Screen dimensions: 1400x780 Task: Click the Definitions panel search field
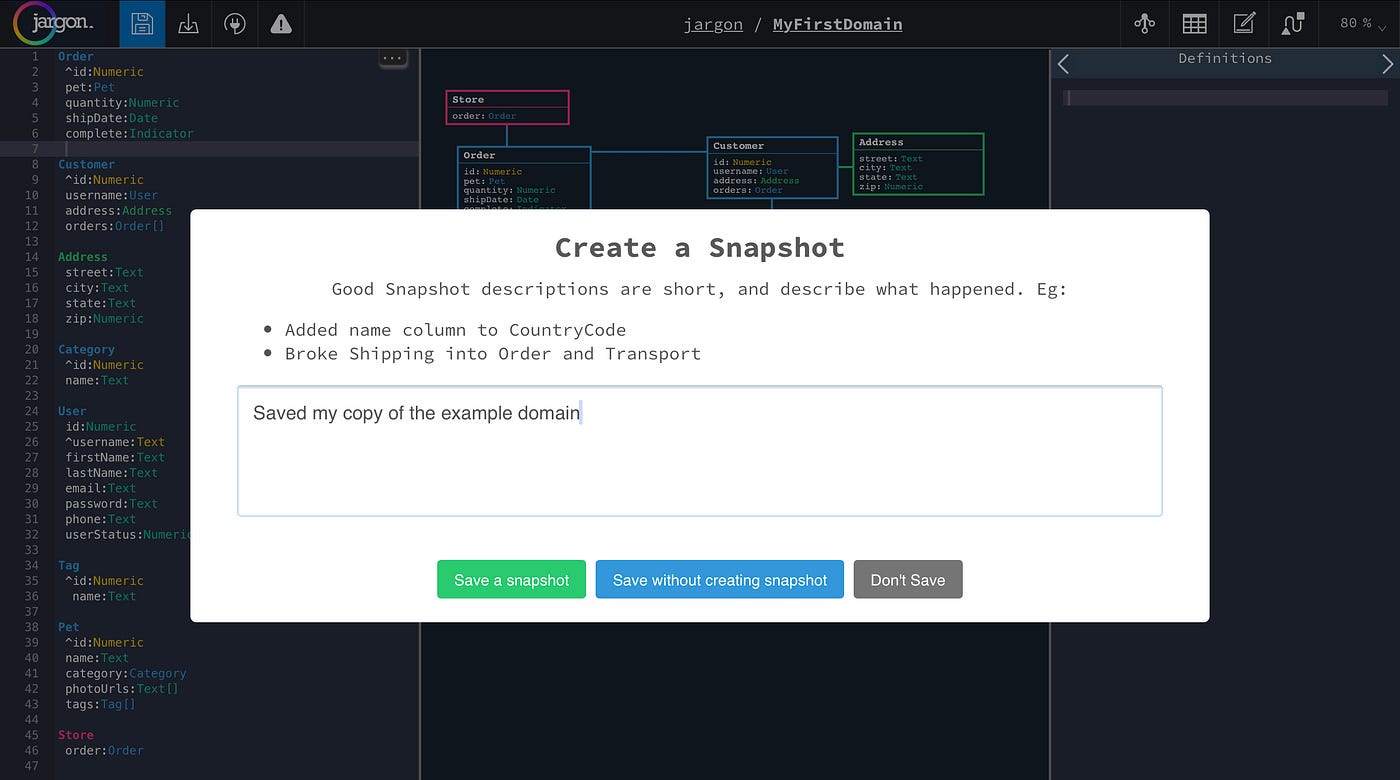pos(1225,98)
